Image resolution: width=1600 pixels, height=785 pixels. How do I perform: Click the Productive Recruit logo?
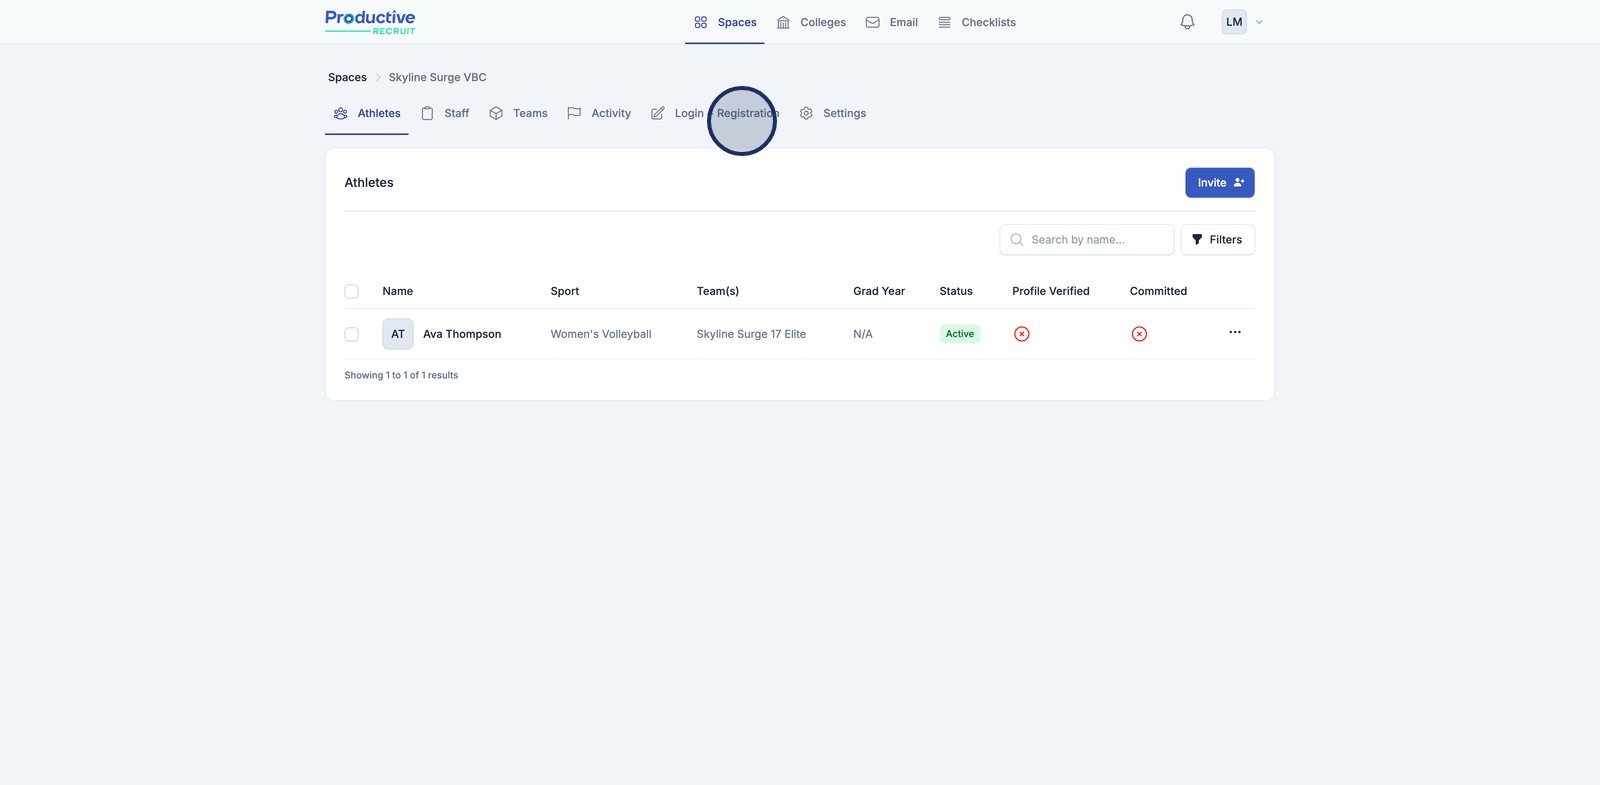[x=370, y=22]
